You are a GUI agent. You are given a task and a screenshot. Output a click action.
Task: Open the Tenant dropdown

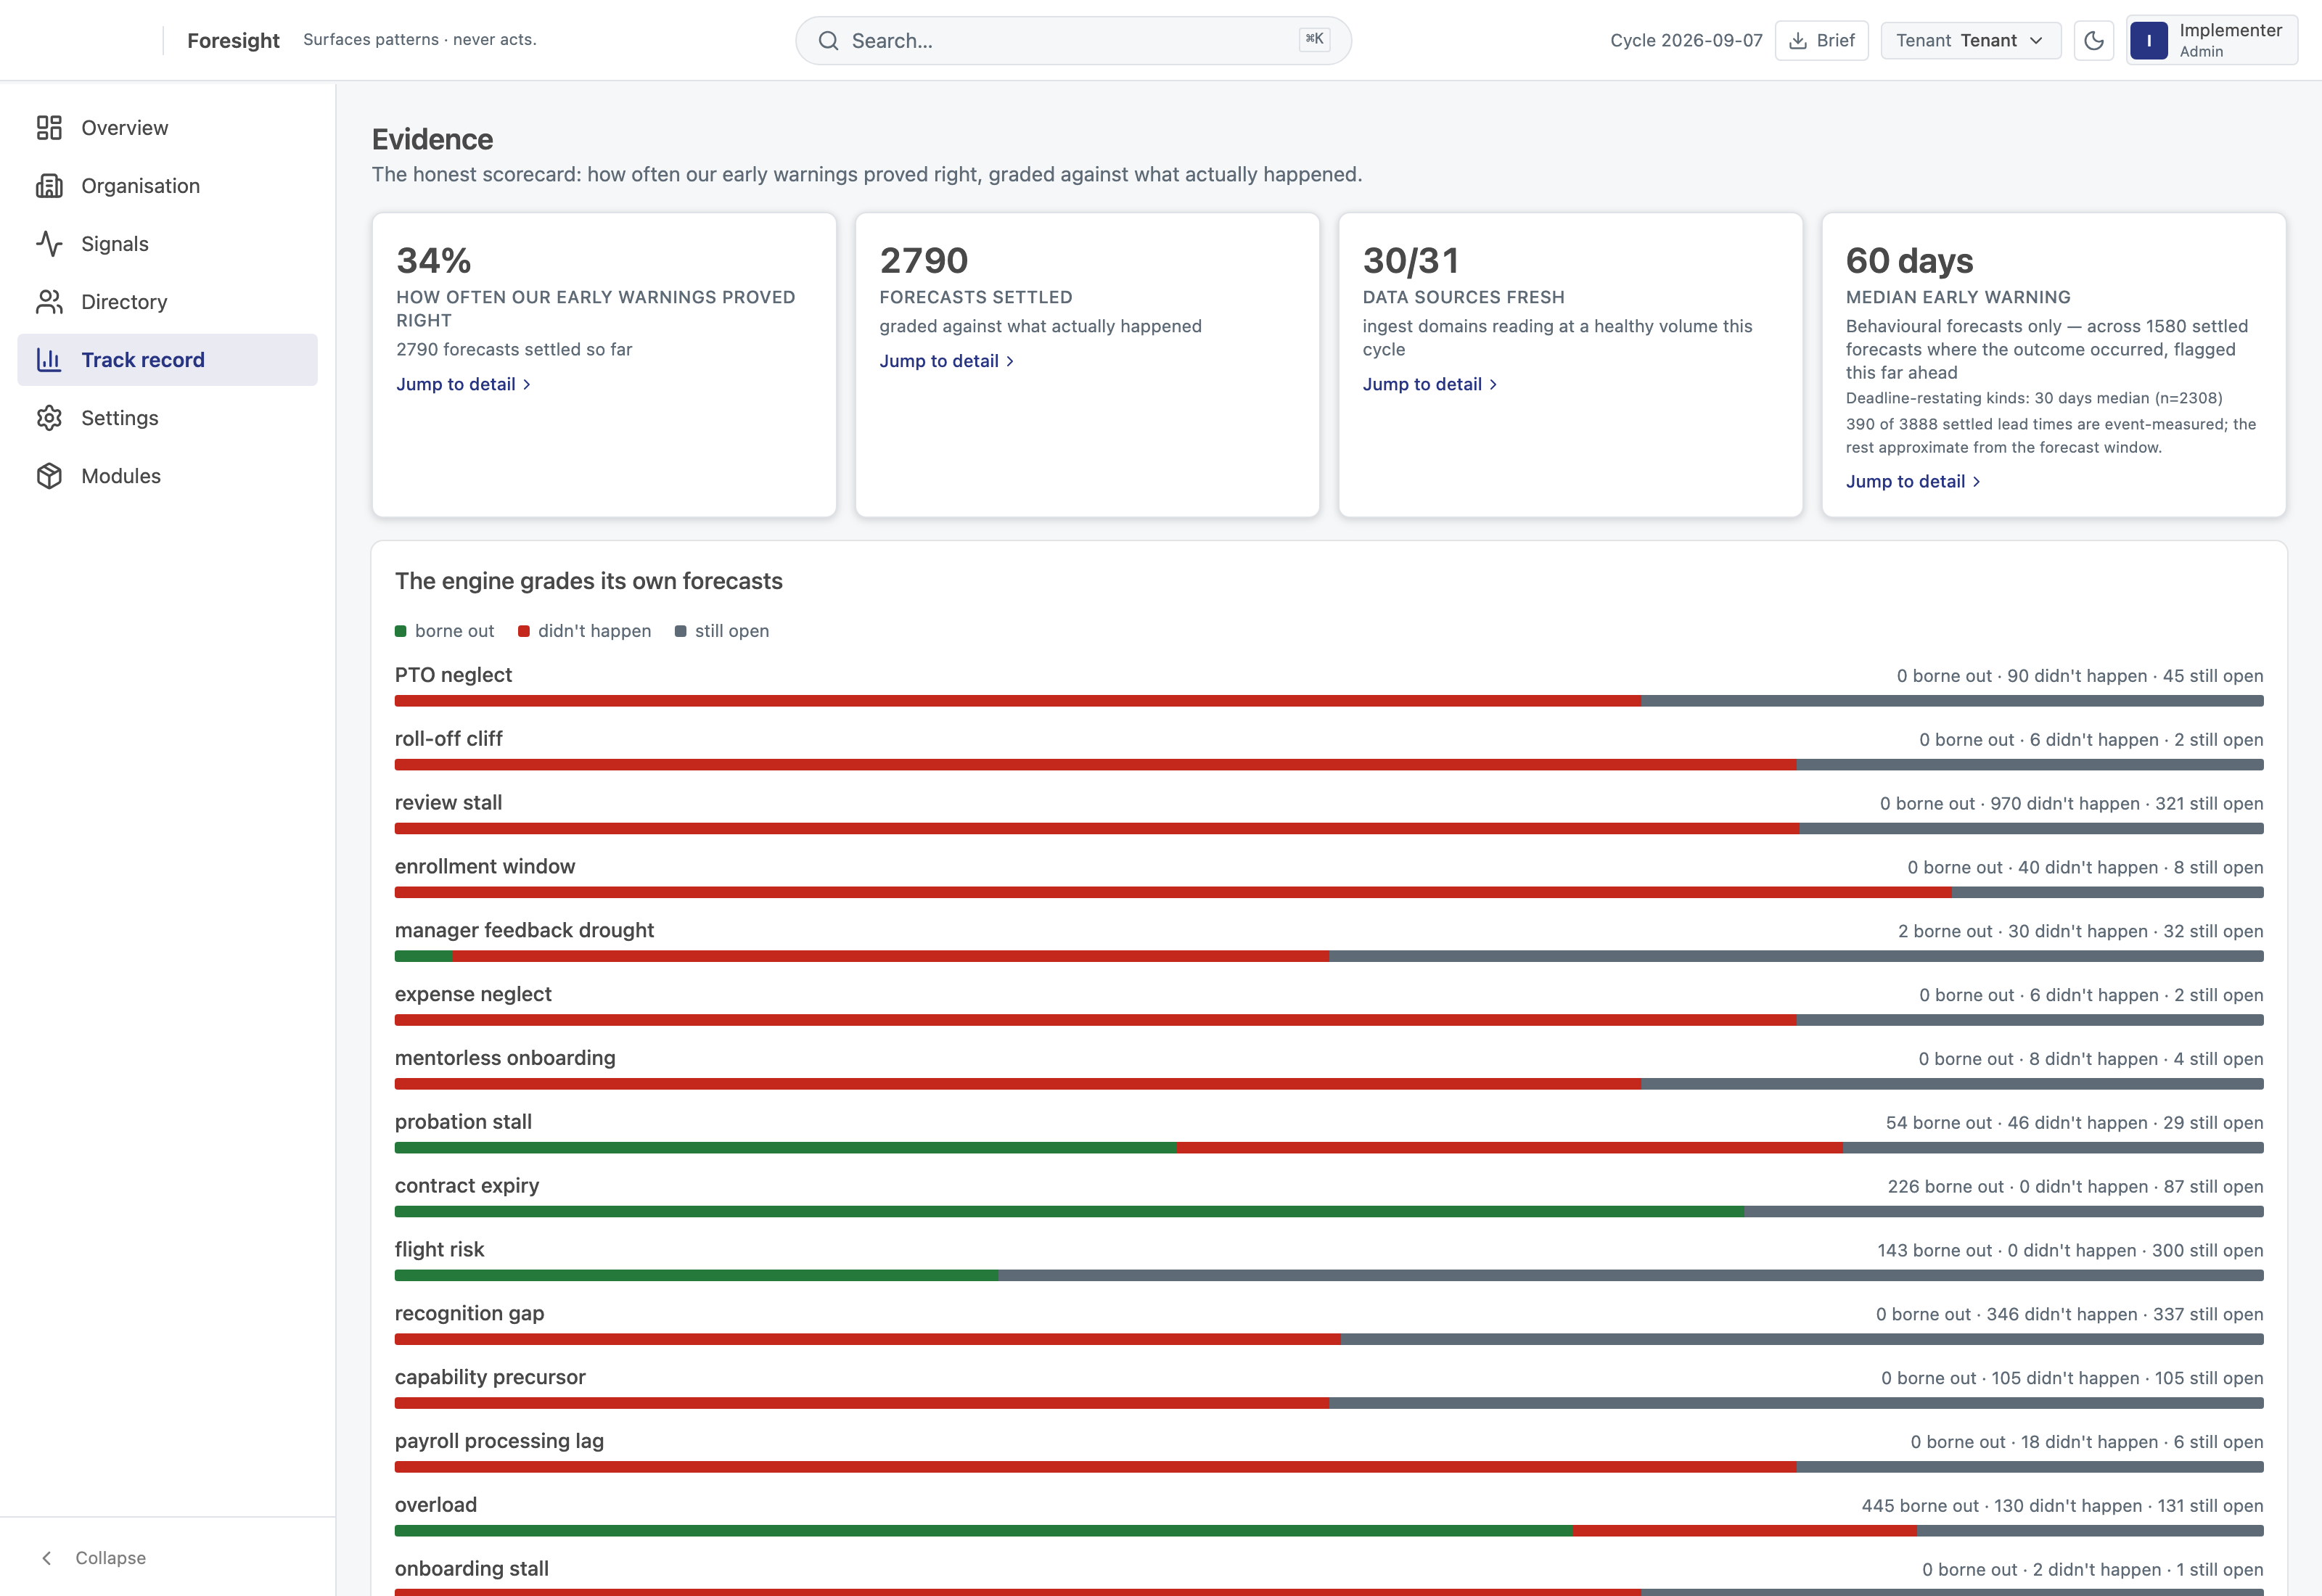[x=1970, y=41]
